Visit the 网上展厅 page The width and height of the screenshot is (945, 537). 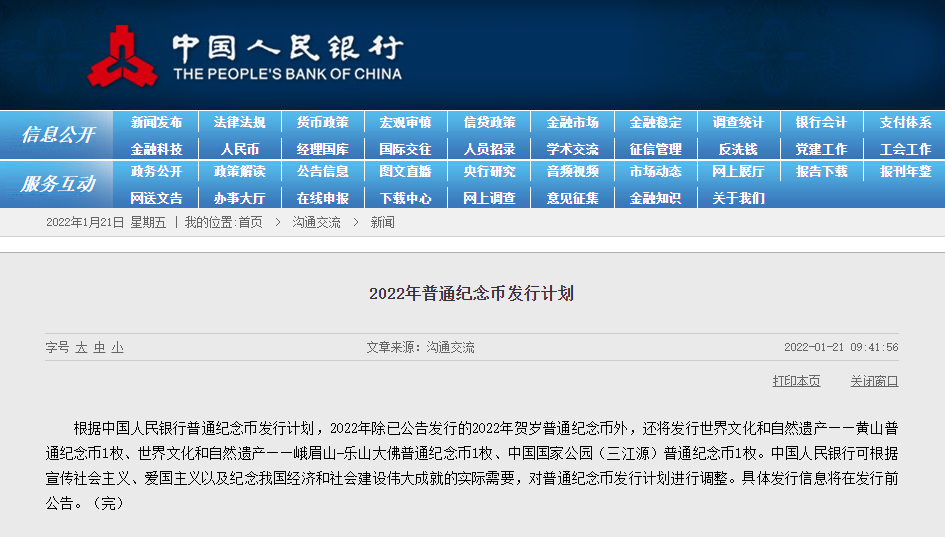738,172
